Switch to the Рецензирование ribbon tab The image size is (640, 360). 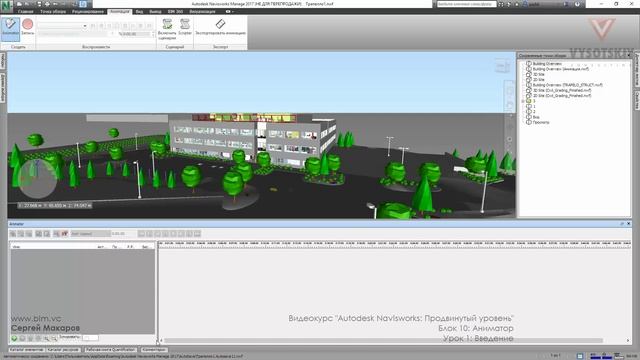pyautogui.click(x=88, y=11)
